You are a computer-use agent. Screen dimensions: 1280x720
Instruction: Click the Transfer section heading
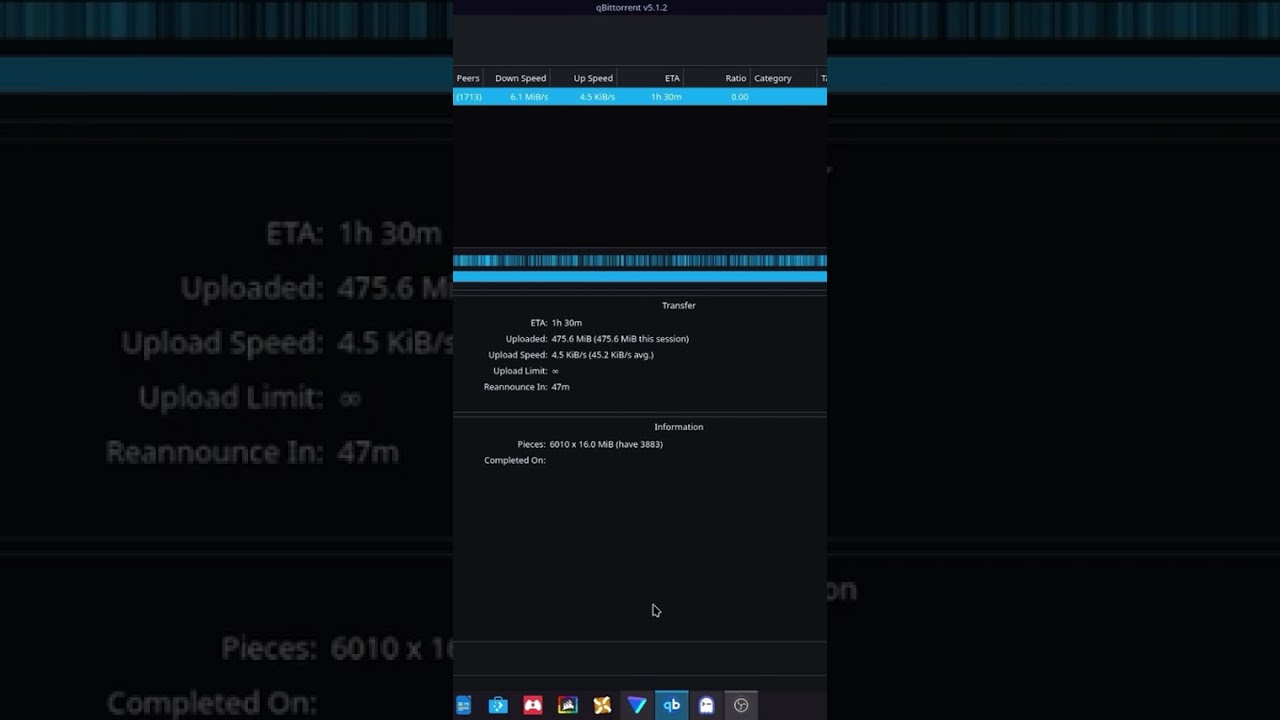(x=679, y=305)
